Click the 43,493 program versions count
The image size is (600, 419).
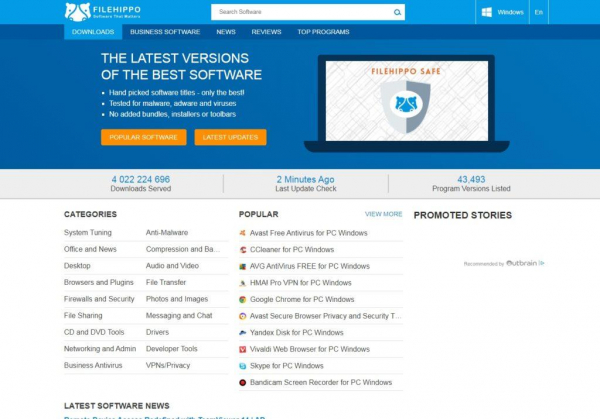click(471, 179)
